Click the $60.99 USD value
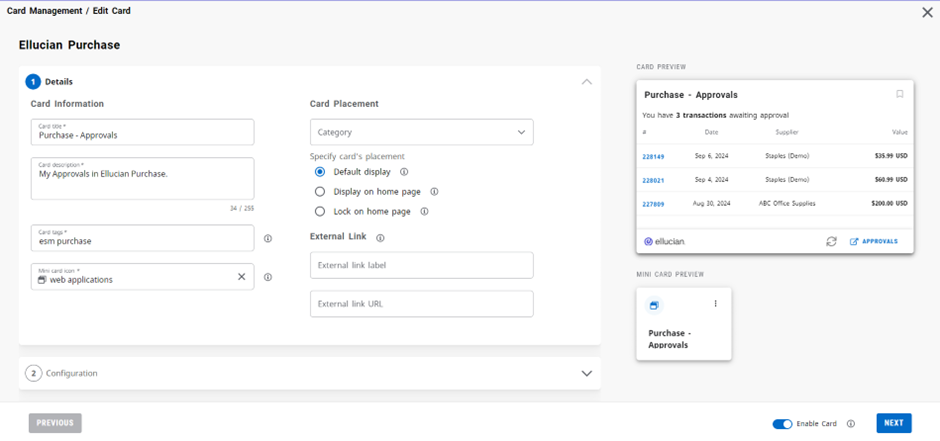The height and width of the screenshot is (441, 940). [x=891, y=180]
